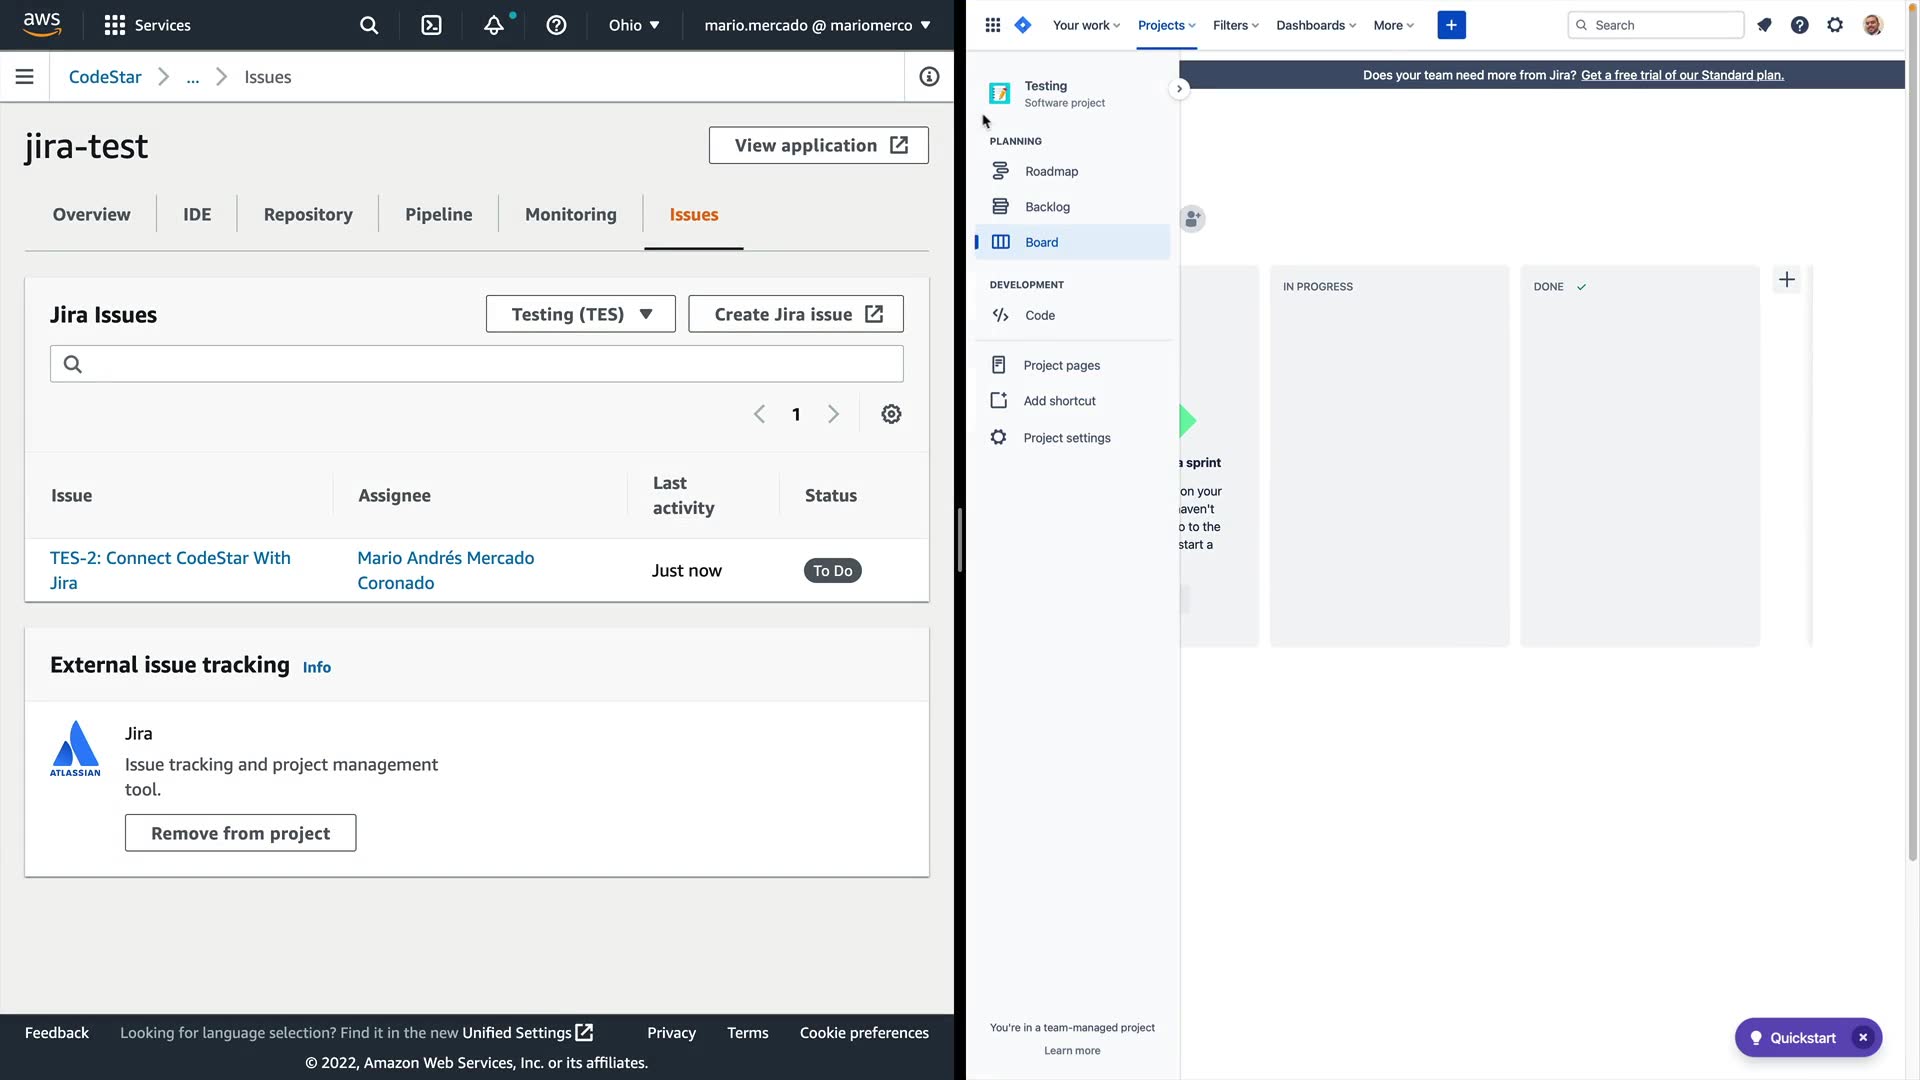Open Jira app switcher grid icon
Screen dimensions: 1920x1080
992,25
